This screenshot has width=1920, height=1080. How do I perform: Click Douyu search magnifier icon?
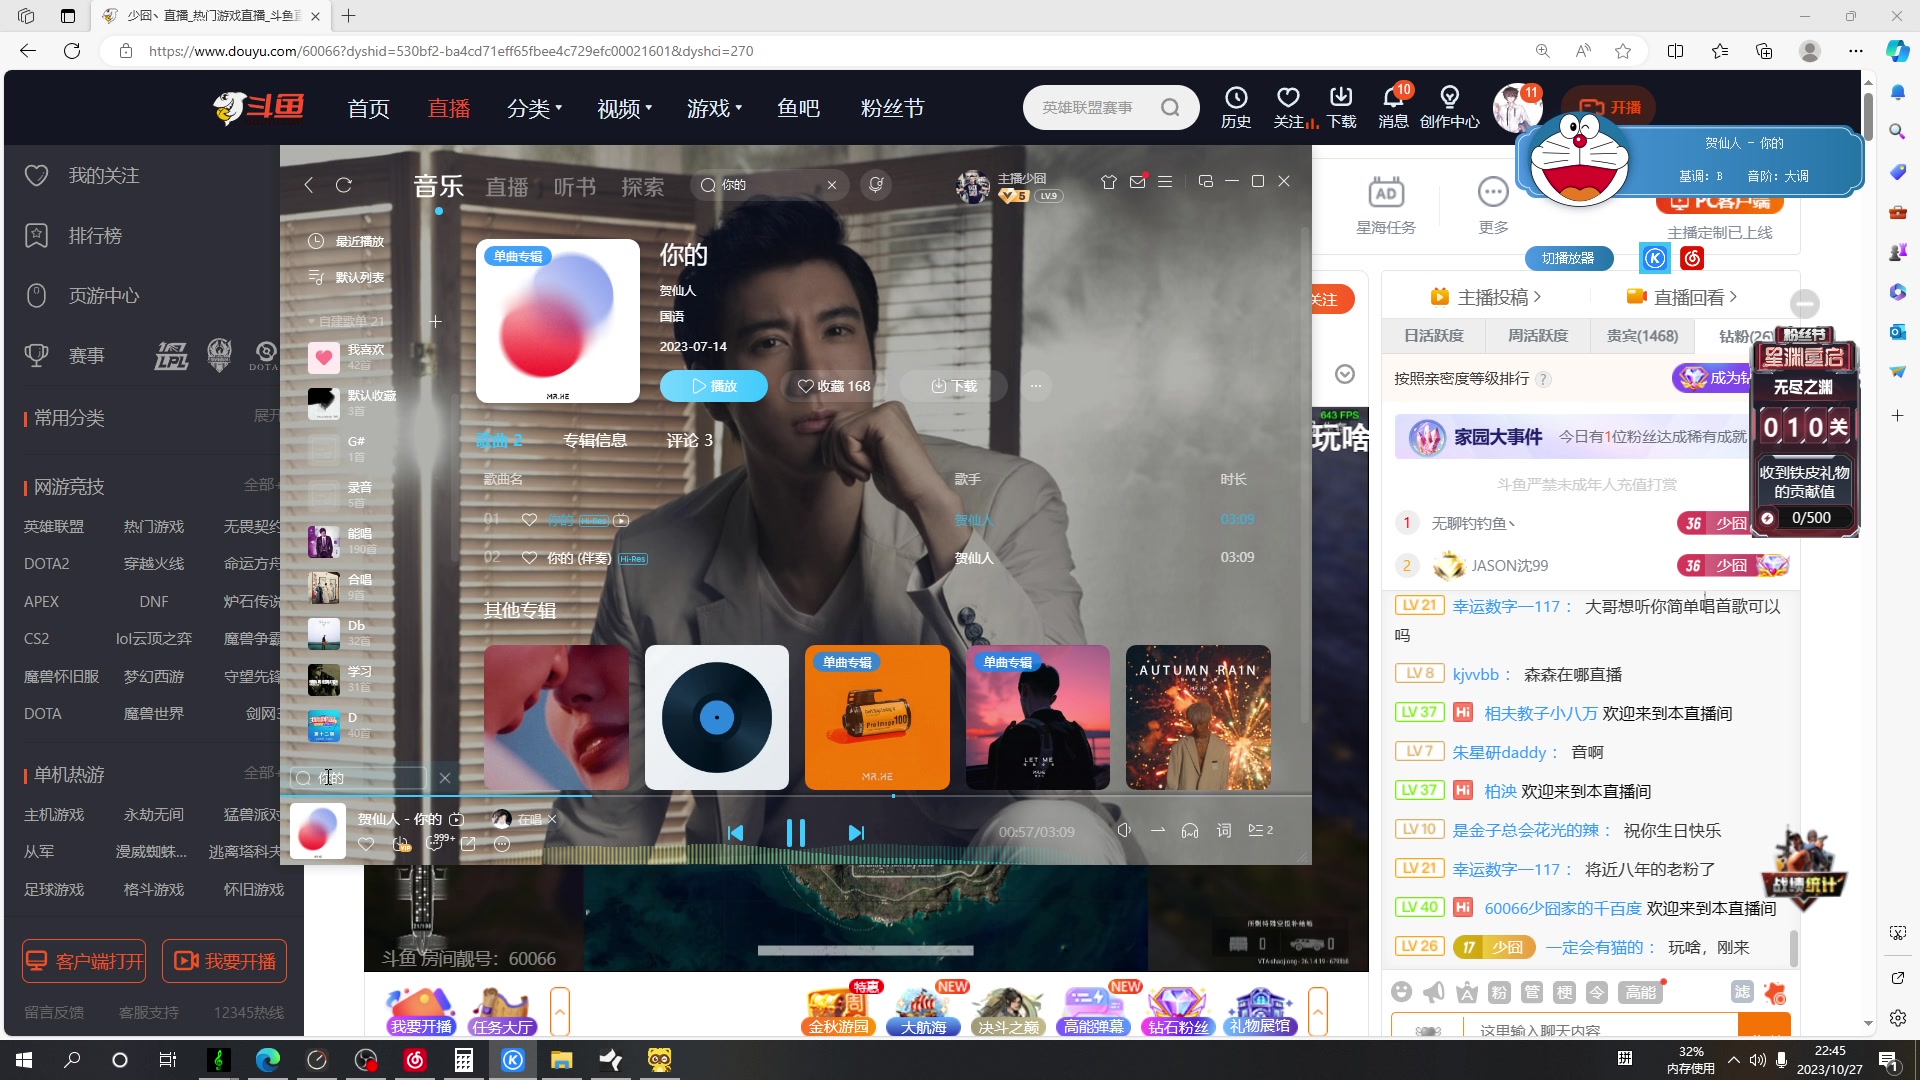[1170, 107]
